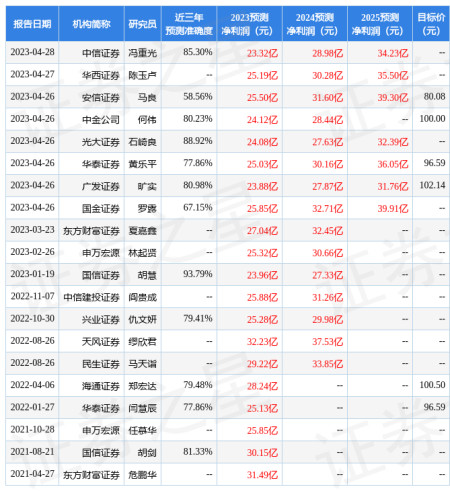Select the 2021-04-27 report date cell
This screenshot has height=491, width=450.
[x=32, y=474]
